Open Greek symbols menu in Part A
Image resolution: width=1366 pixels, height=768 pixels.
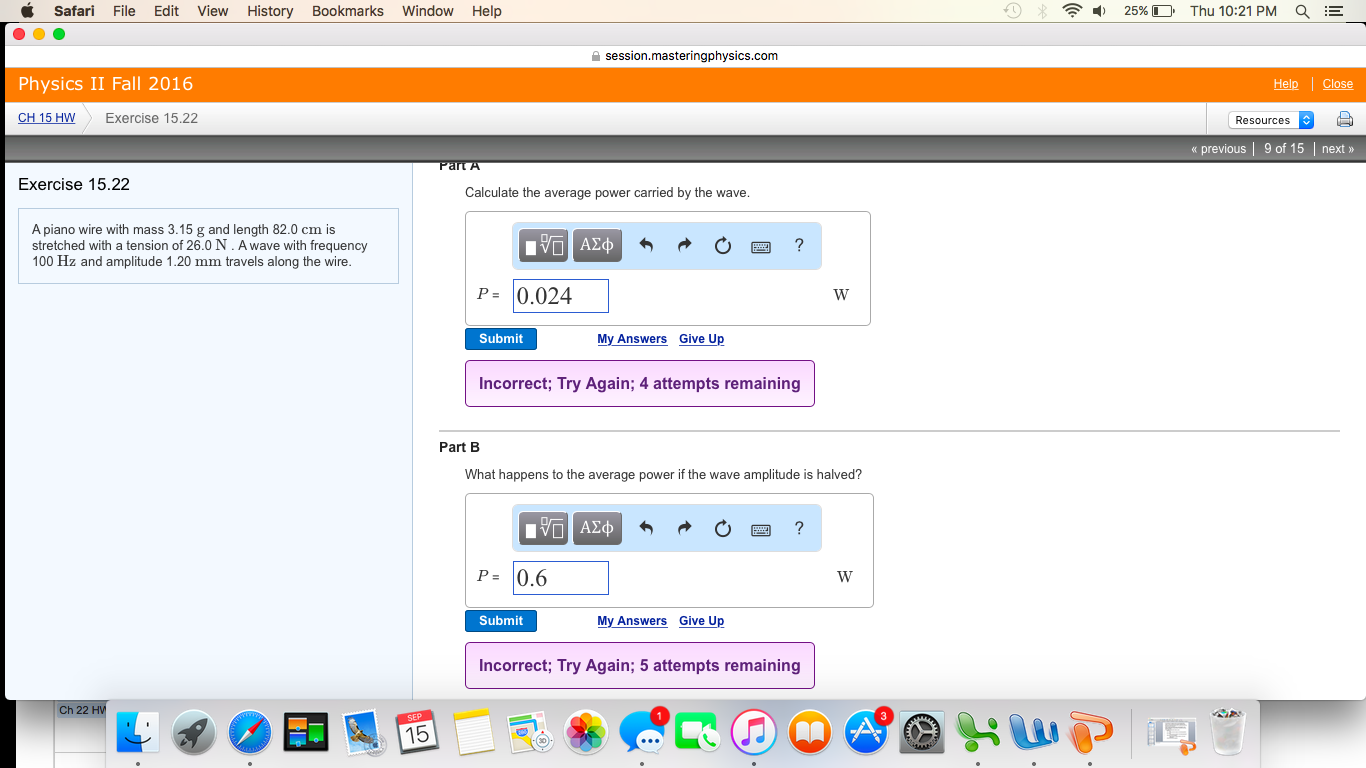point(597,245)
